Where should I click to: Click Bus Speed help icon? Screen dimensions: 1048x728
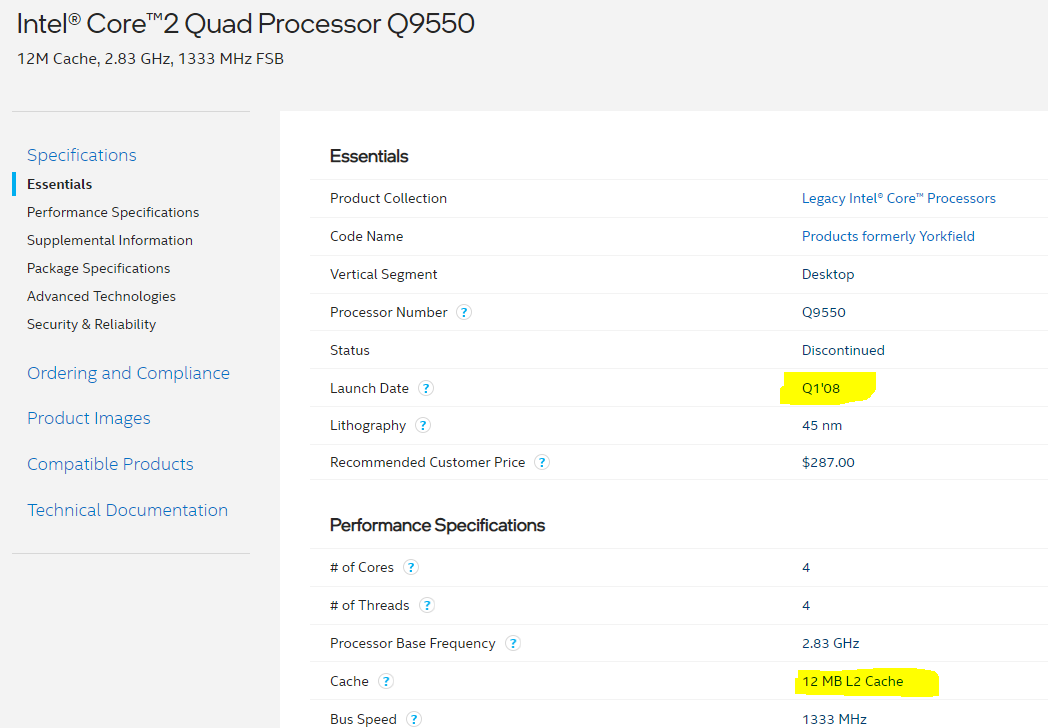coord(414,719)
